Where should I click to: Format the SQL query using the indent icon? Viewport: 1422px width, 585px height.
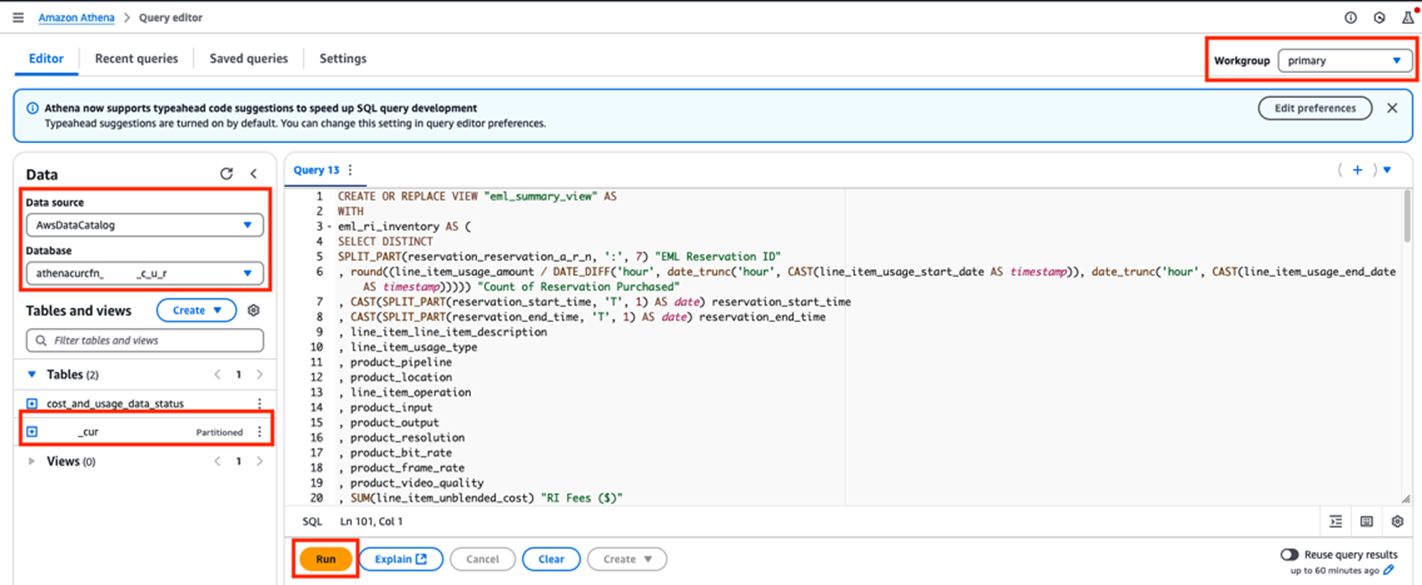[1336, 521]
